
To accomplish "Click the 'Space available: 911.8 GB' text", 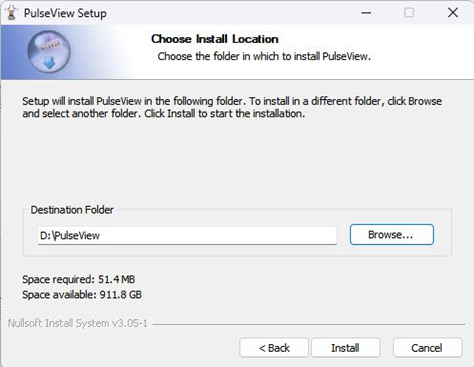I will (82, 295).
